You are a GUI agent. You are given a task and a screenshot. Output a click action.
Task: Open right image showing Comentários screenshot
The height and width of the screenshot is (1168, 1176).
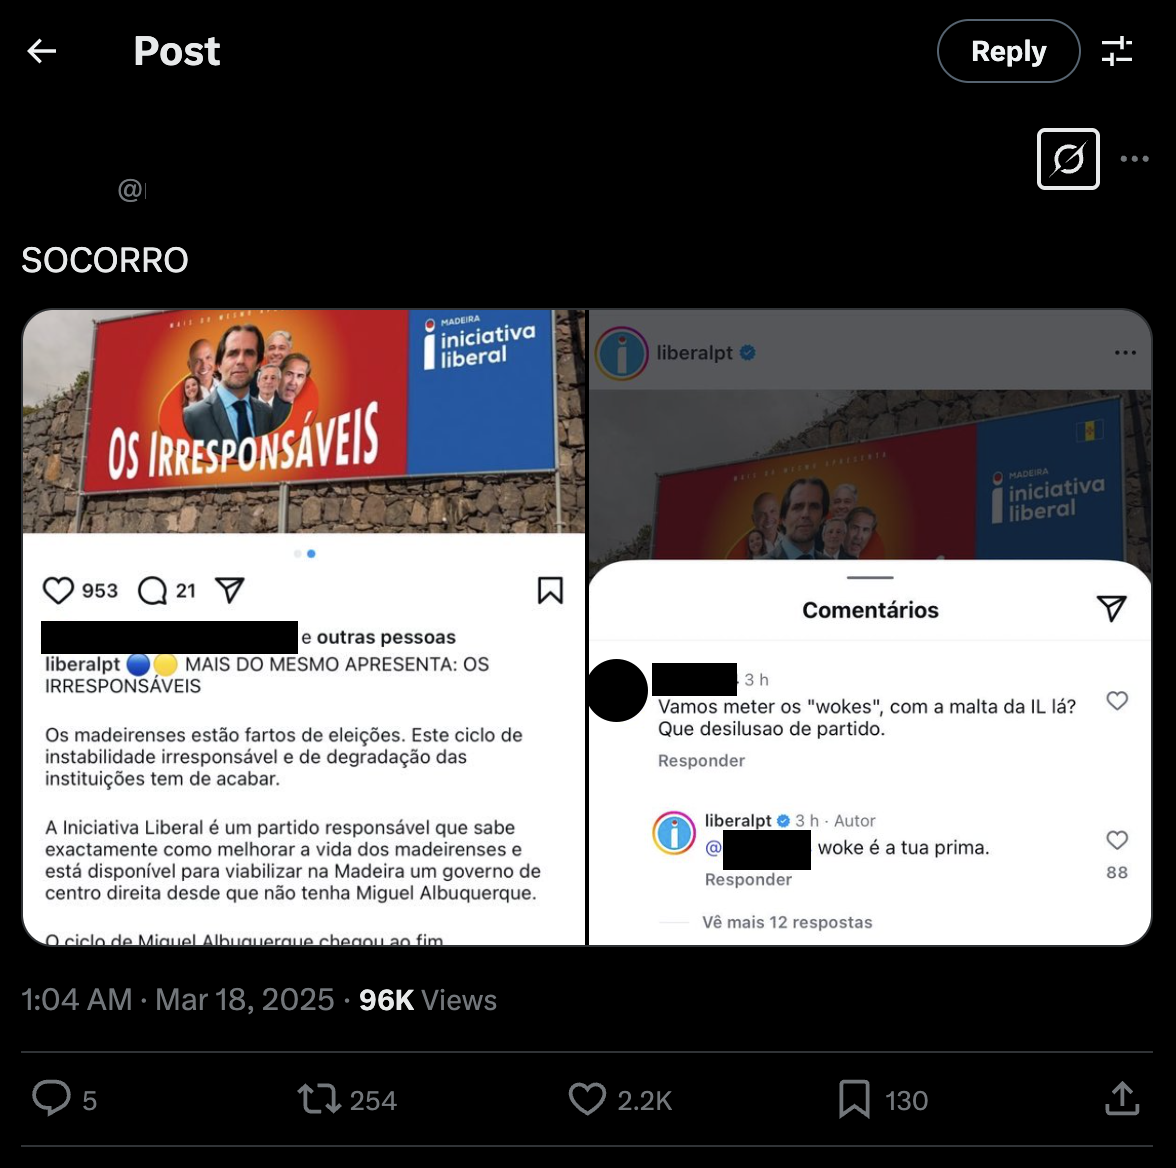pos(870,627)
